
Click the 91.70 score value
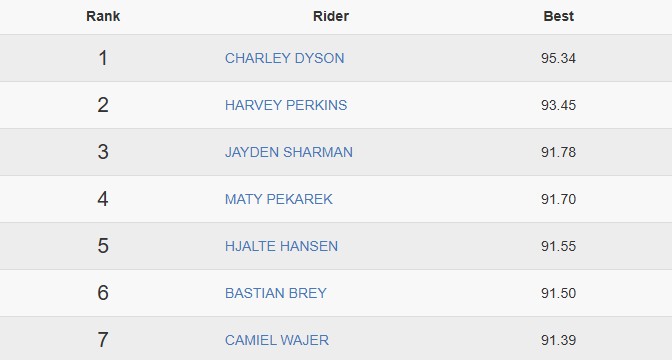click(558, 199)
